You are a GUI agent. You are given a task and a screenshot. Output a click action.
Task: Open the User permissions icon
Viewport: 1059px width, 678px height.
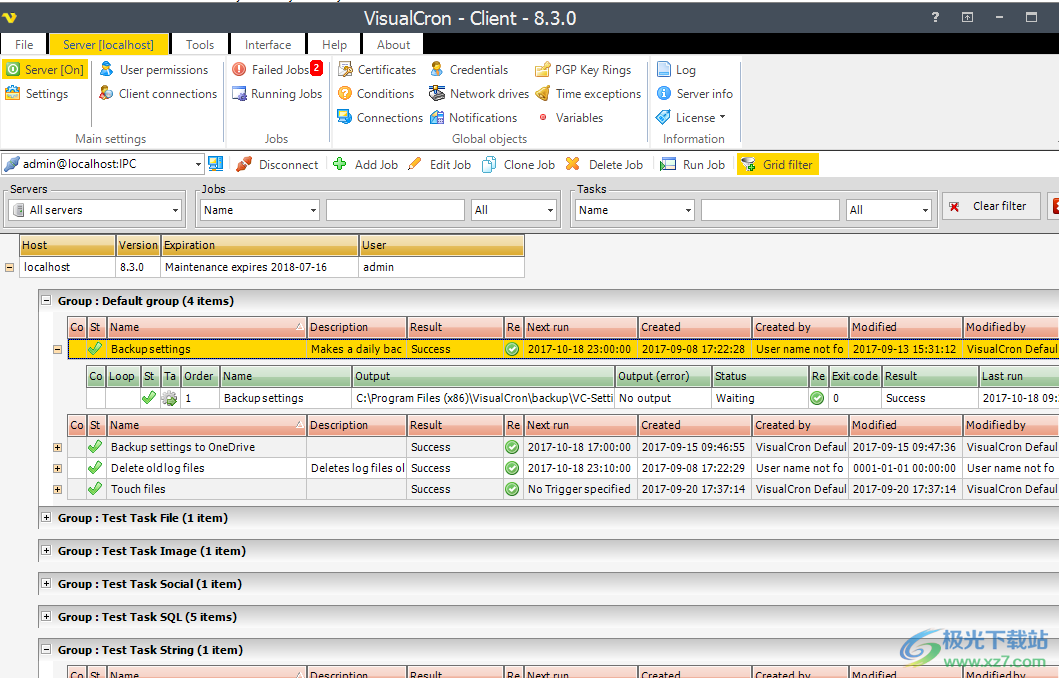[106, 69]
